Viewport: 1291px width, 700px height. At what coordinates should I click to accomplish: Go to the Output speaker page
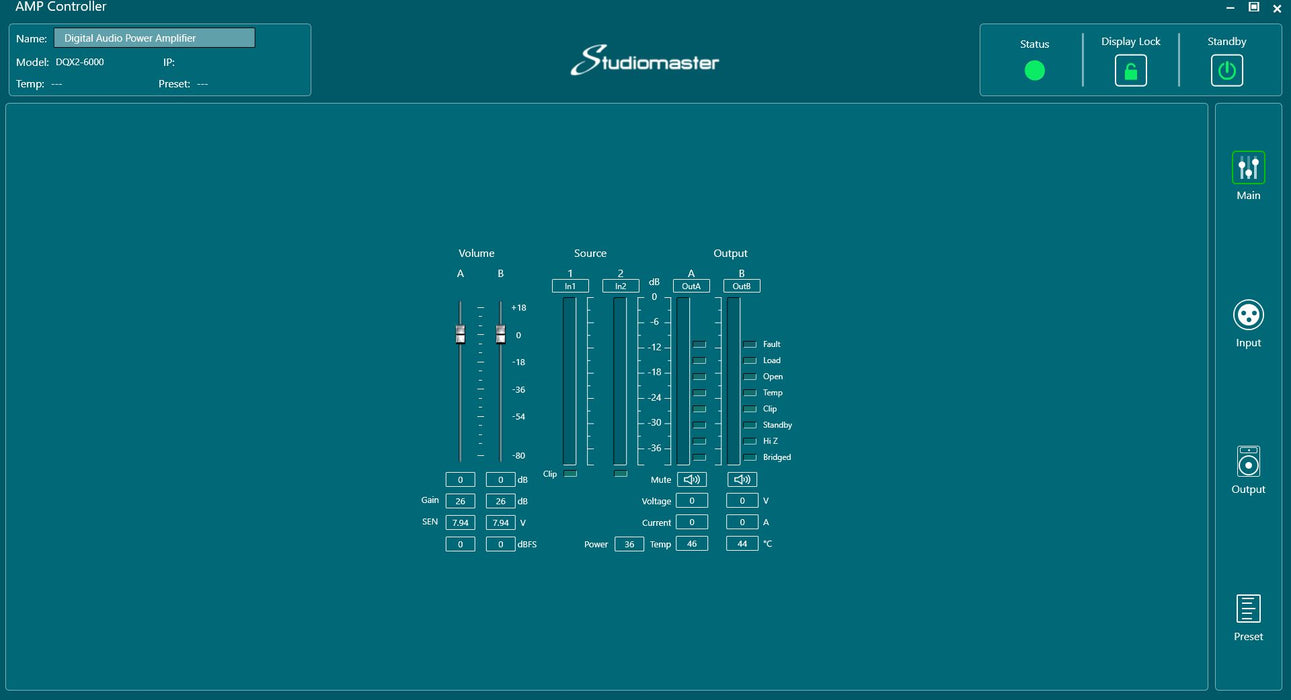coord(1248,463)
